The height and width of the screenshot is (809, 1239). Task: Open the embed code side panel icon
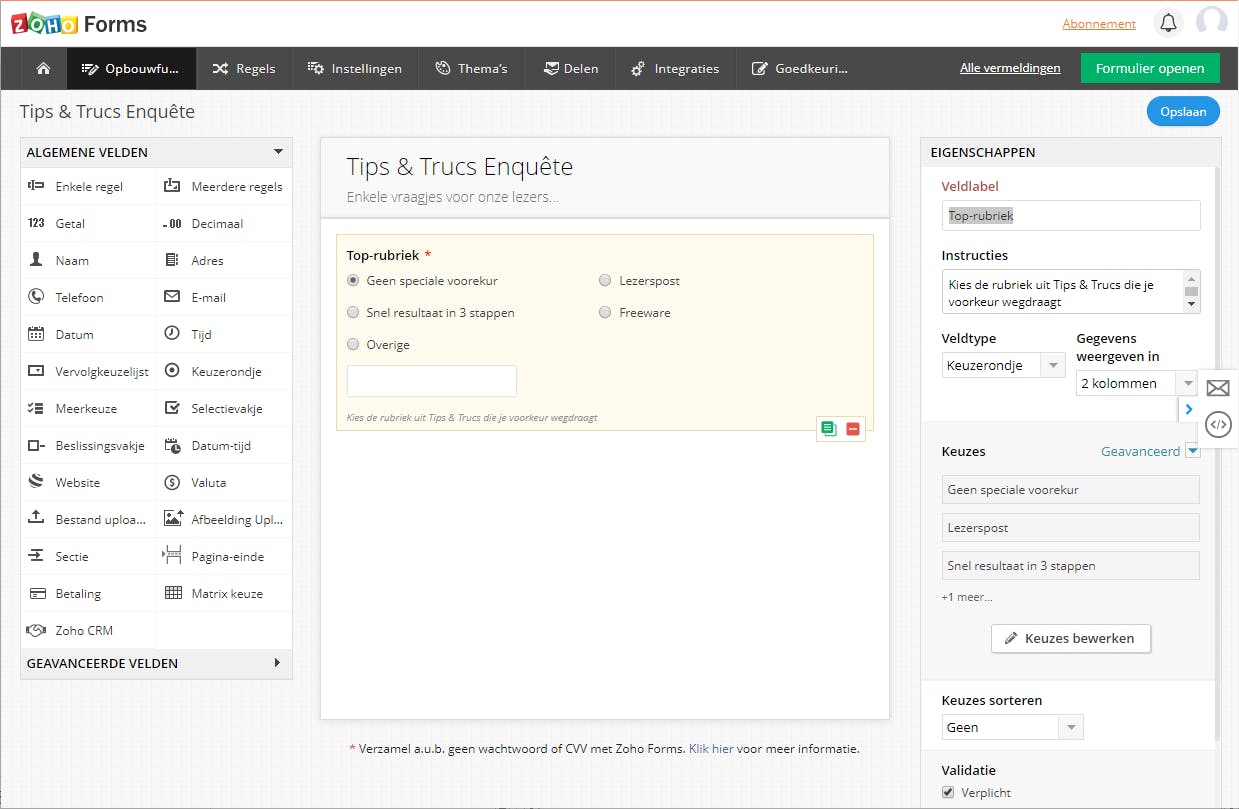(1218, 425)
